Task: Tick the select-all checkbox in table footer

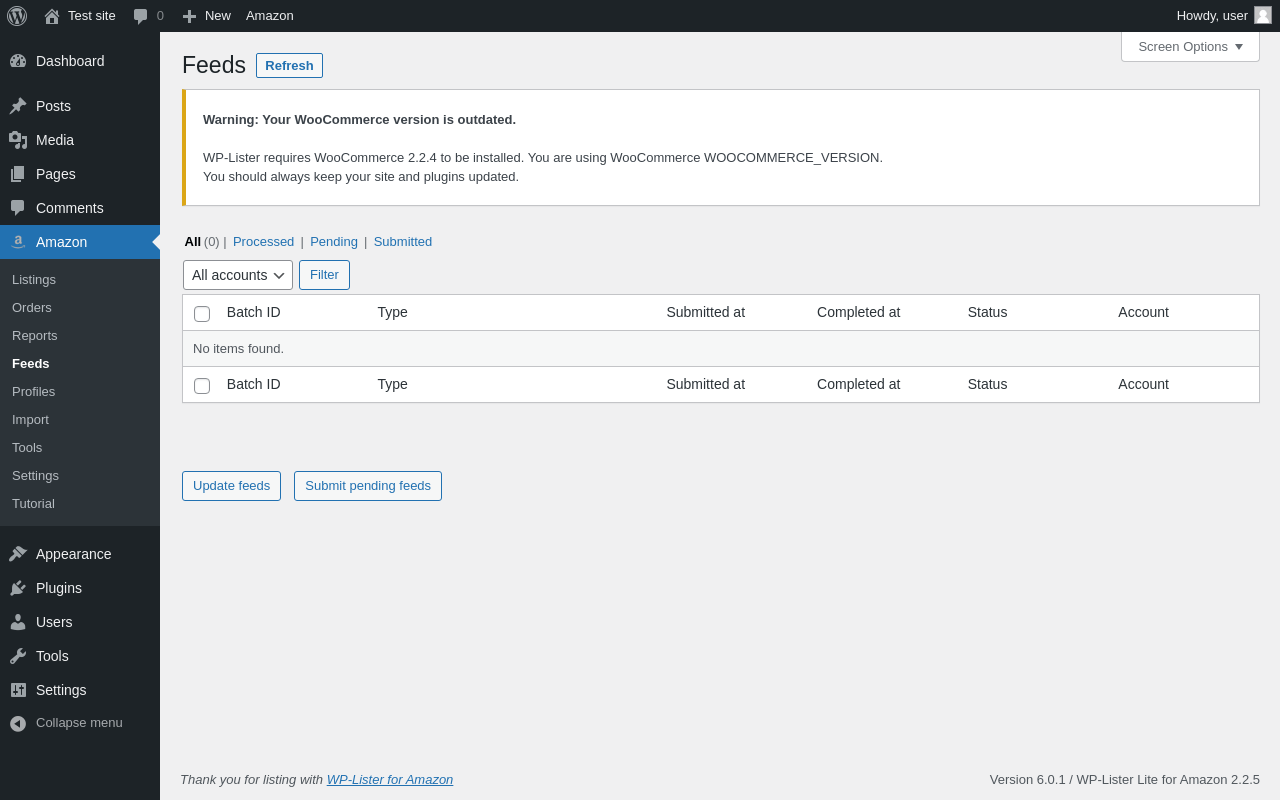Action: [202, 386]
